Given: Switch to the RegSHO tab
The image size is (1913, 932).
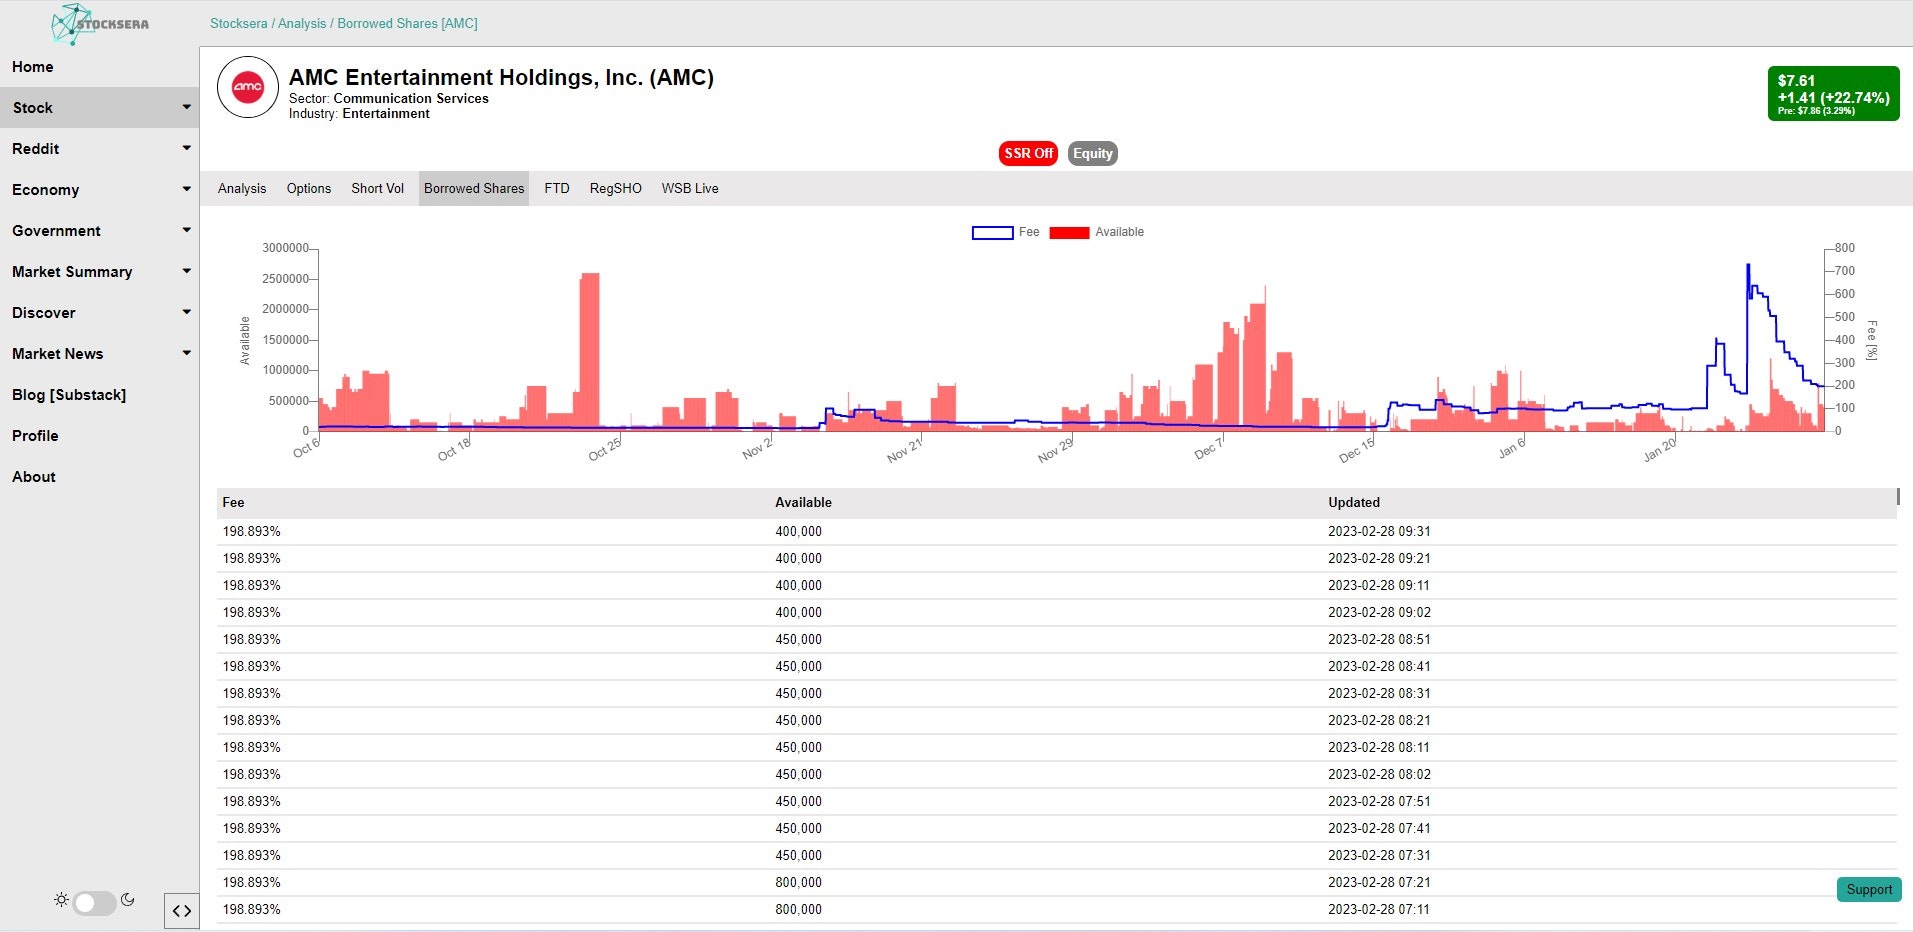Looking at the screenshot, I should coord(616,188).
